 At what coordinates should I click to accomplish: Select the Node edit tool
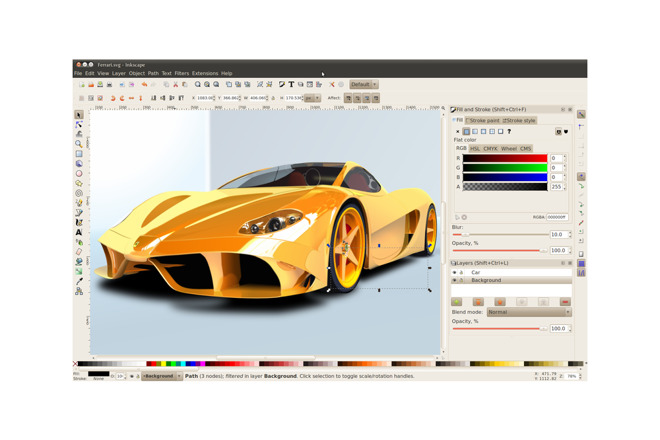pos(79,125)
